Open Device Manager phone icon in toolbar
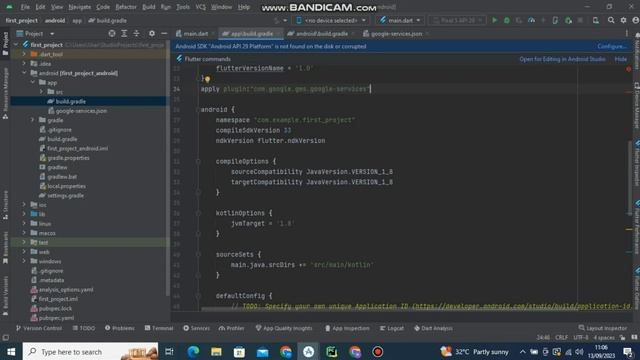 [x=555, y=20]
